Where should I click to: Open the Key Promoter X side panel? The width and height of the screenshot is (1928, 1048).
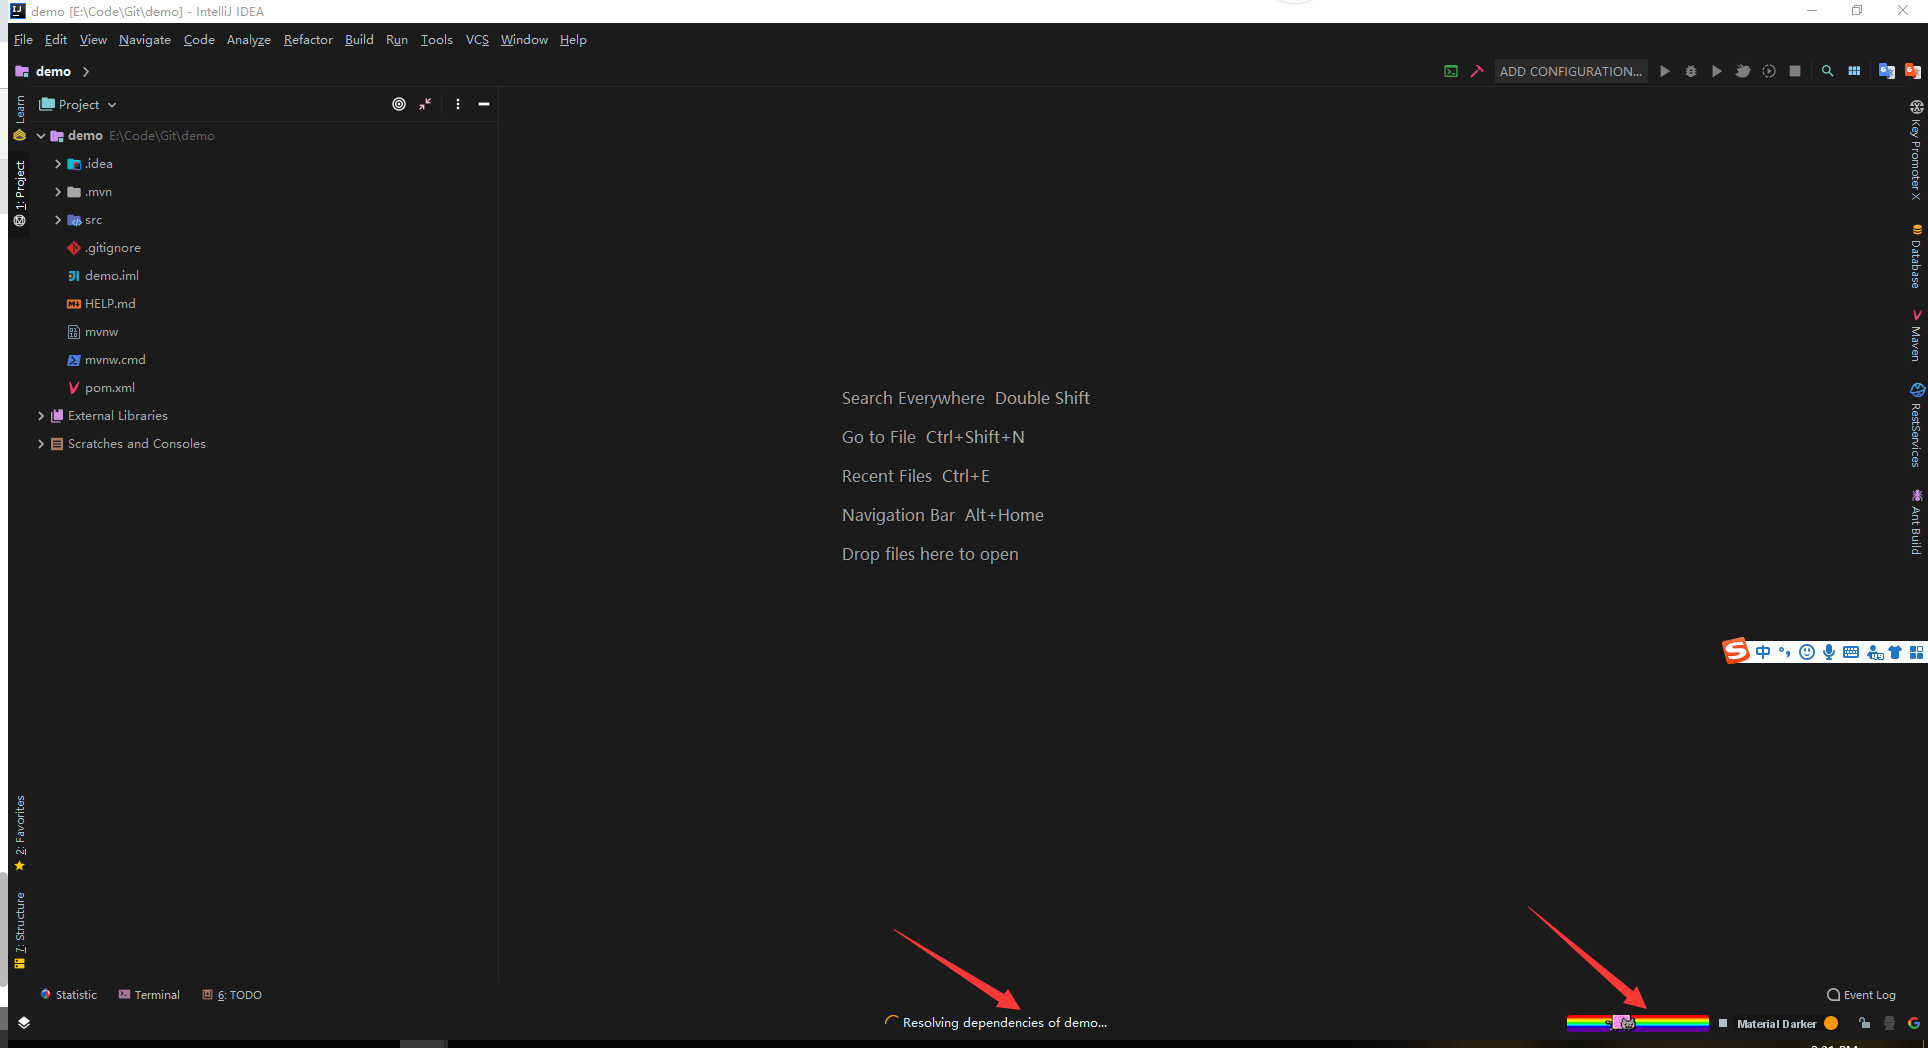1916,150
